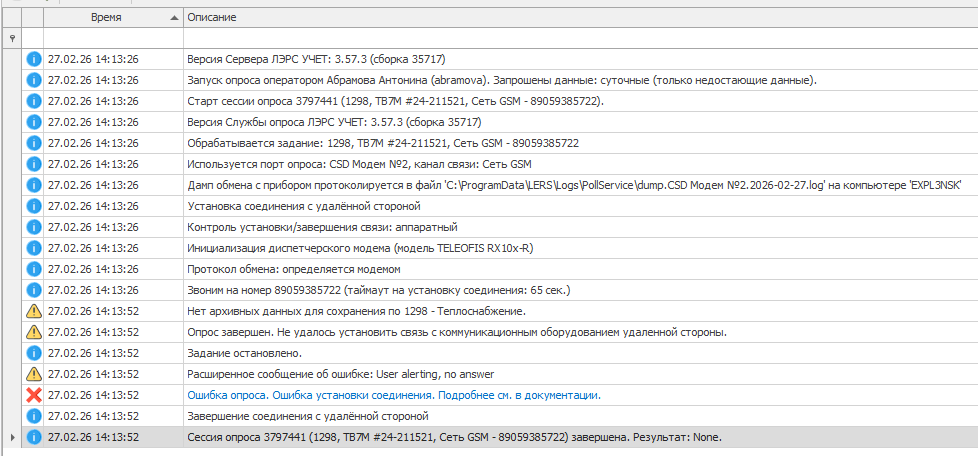Click the current-row indicator arrow on last row

(x=11, y=438)
